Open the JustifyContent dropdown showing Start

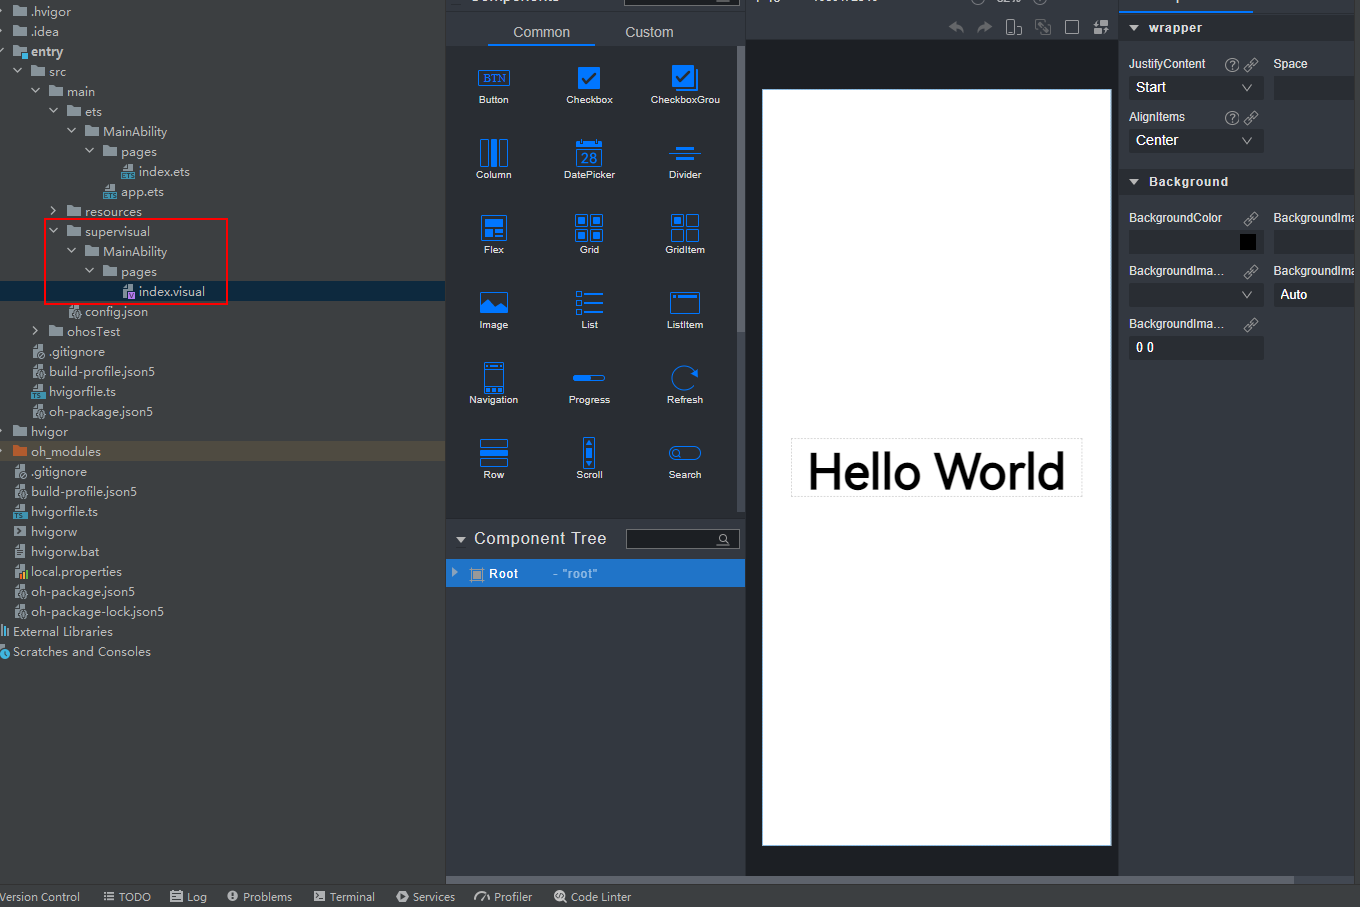click(x=1195, y=87)
